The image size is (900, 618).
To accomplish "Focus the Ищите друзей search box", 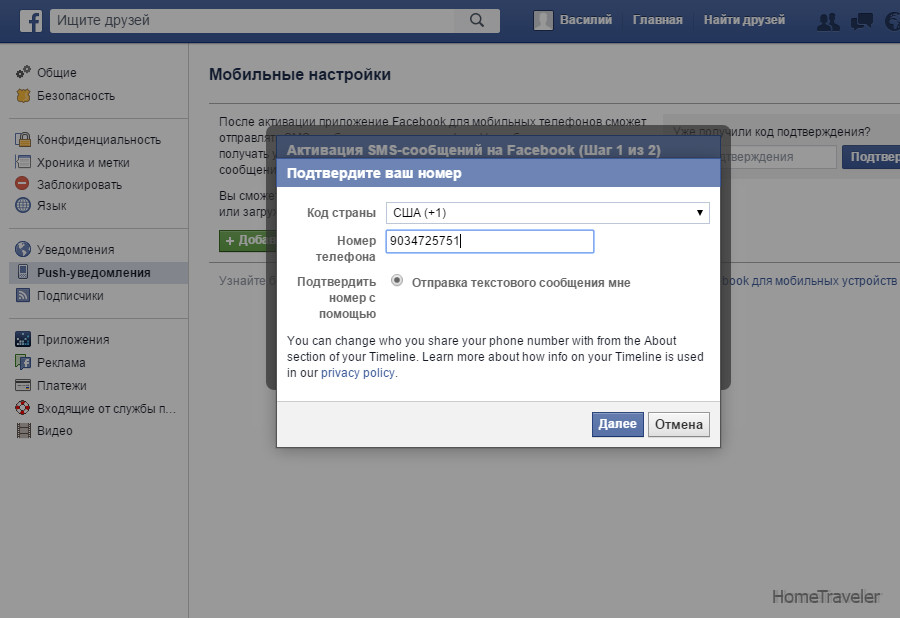I will tap(253, 21).
